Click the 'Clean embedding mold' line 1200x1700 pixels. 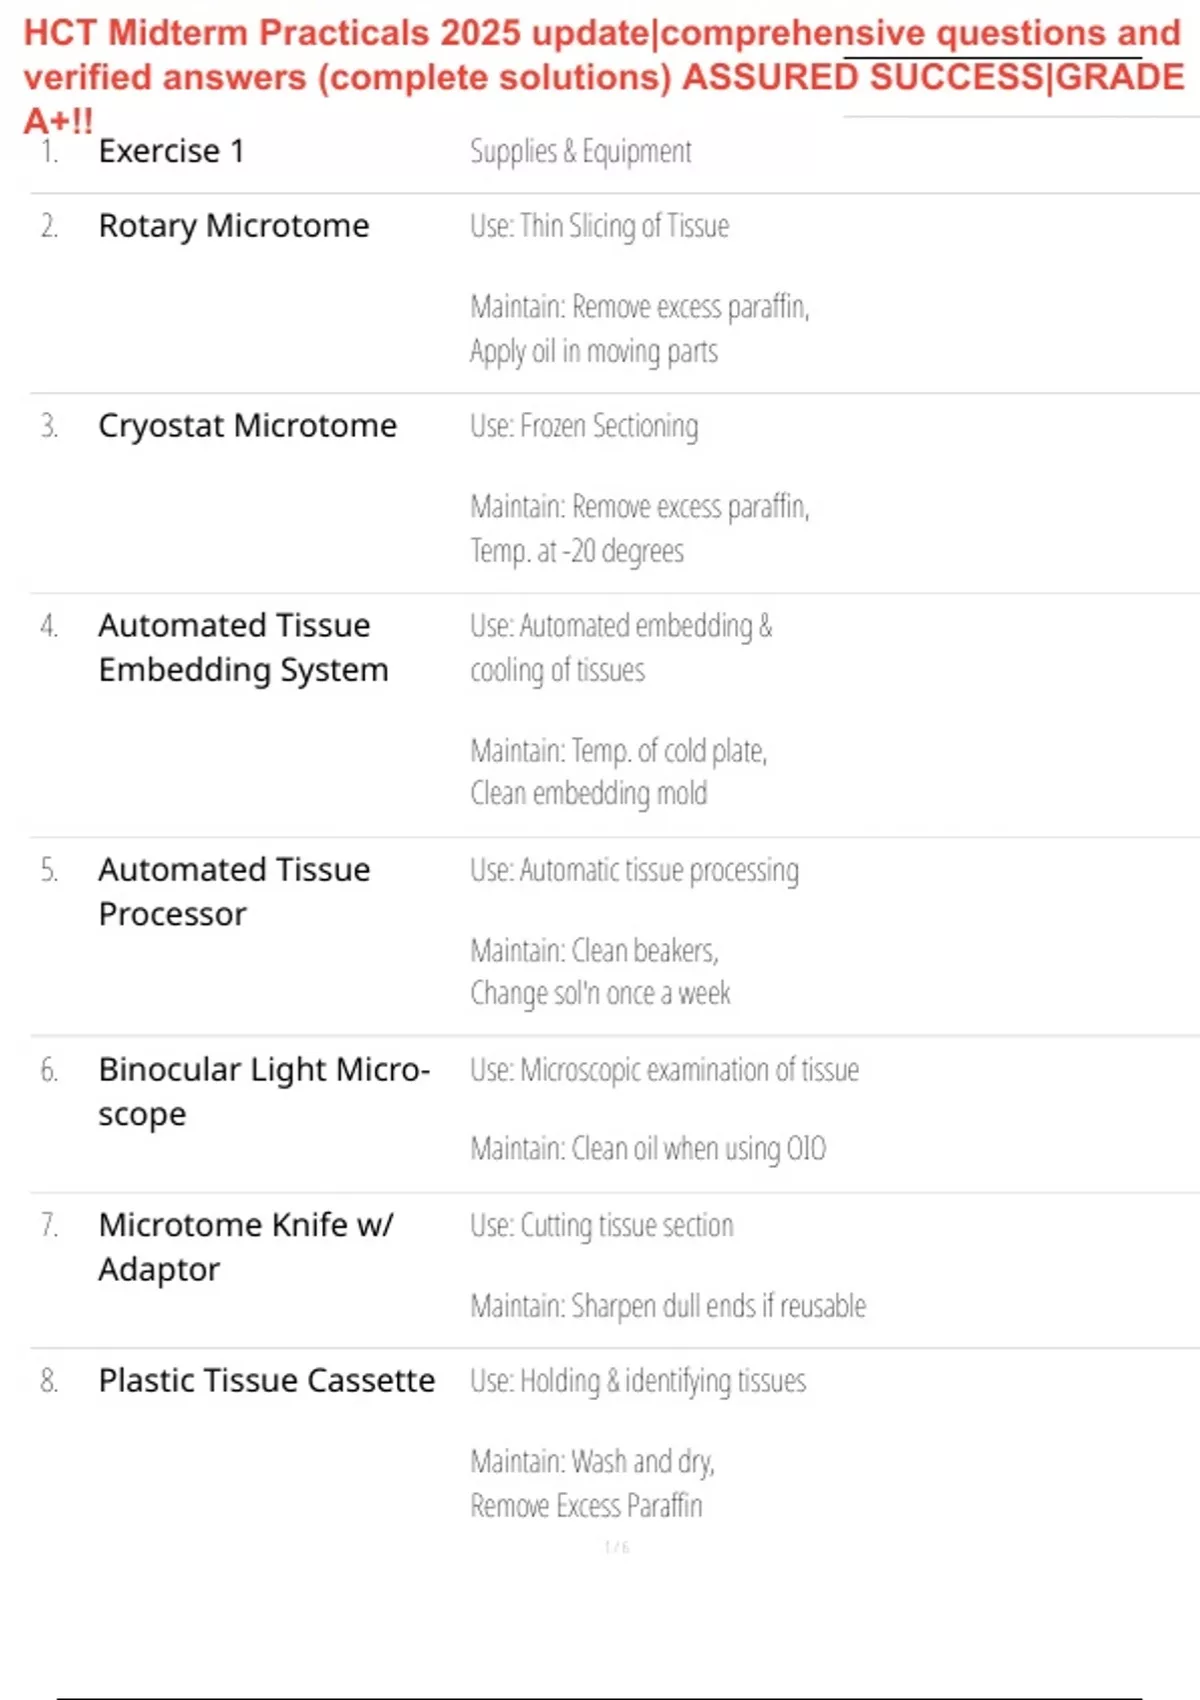(x=588, y=794)
